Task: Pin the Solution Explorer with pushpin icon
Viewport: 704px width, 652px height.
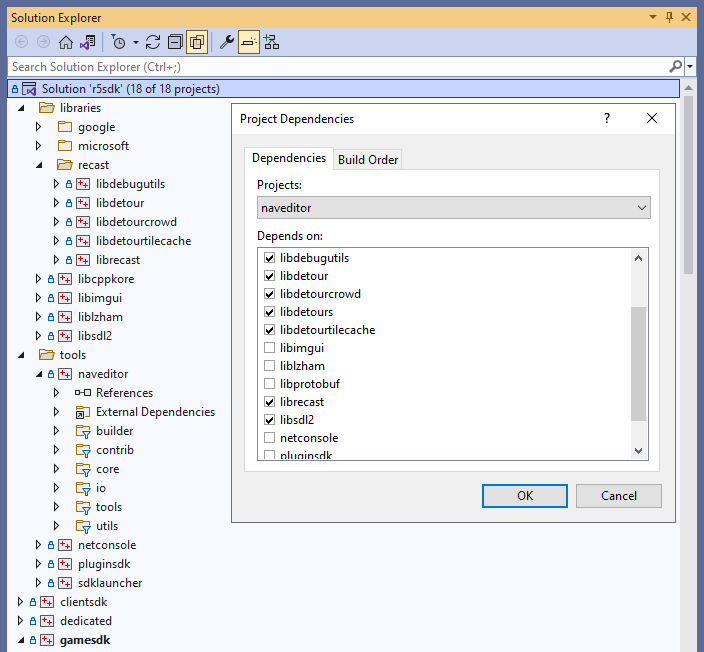Action: click(x=669, y=17)
